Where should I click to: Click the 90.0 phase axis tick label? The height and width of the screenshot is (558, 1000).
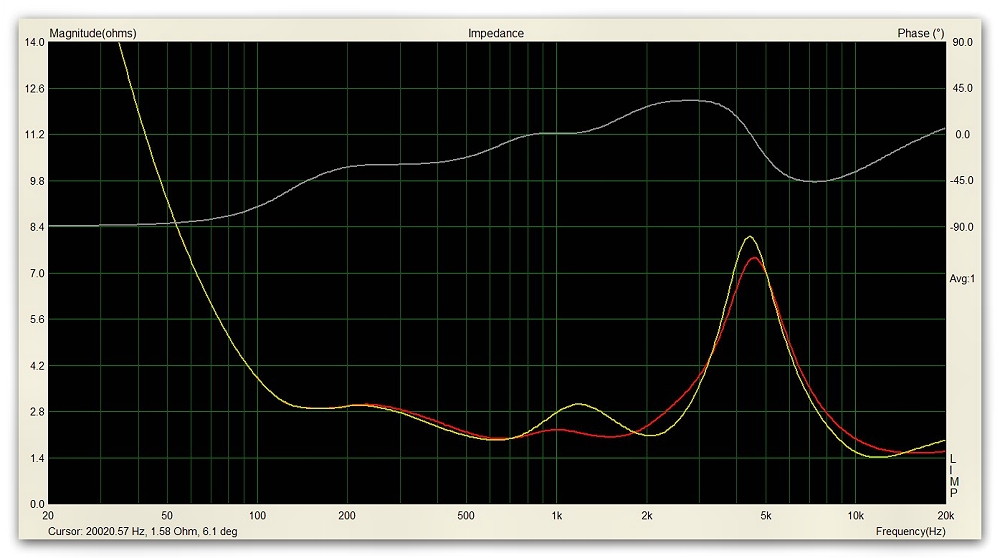pyautogui.click(x=963, y=42)
